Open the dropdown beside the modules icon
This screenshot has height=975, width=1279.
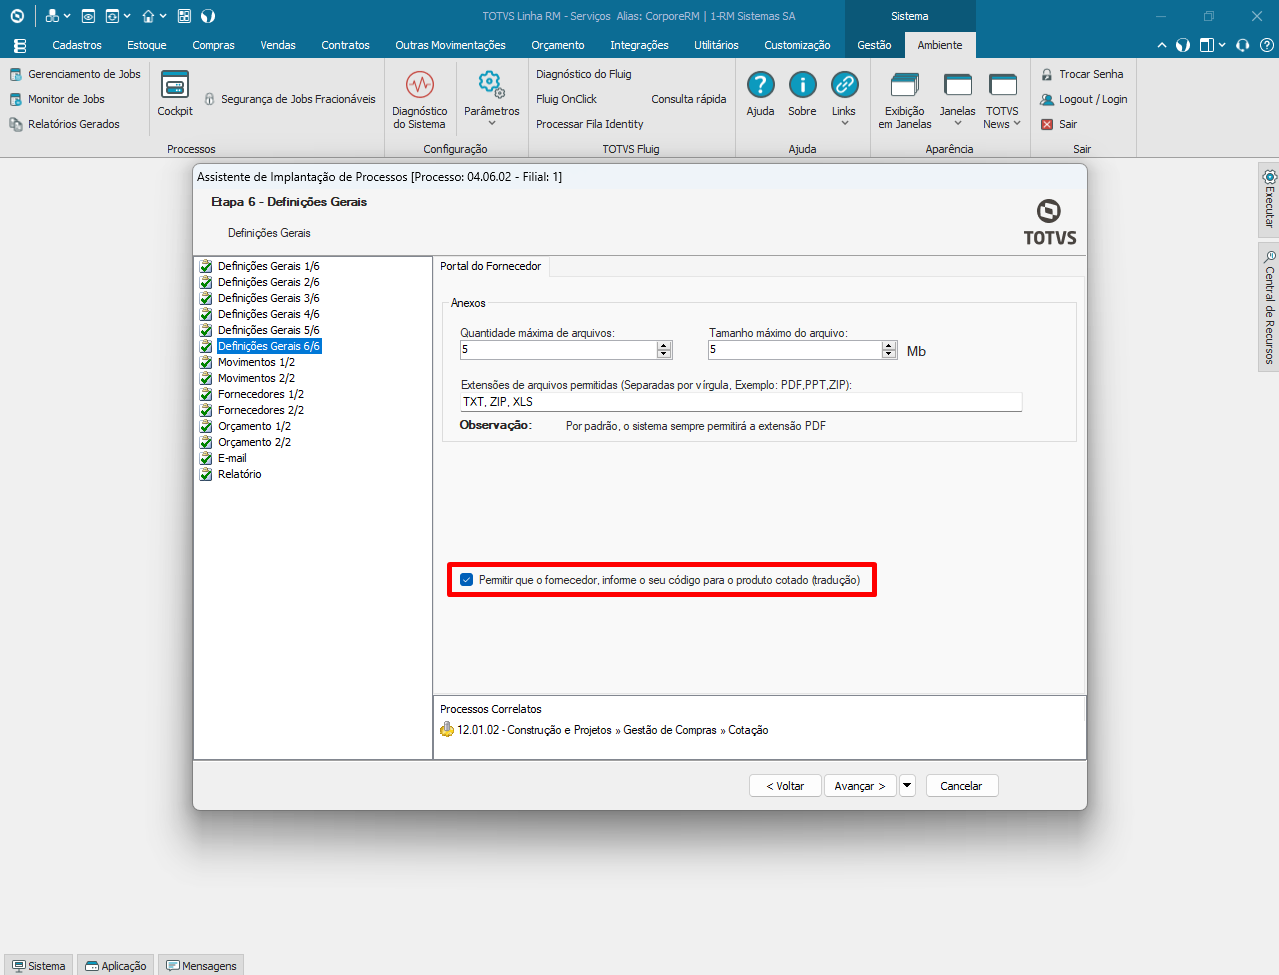[66, 16]
